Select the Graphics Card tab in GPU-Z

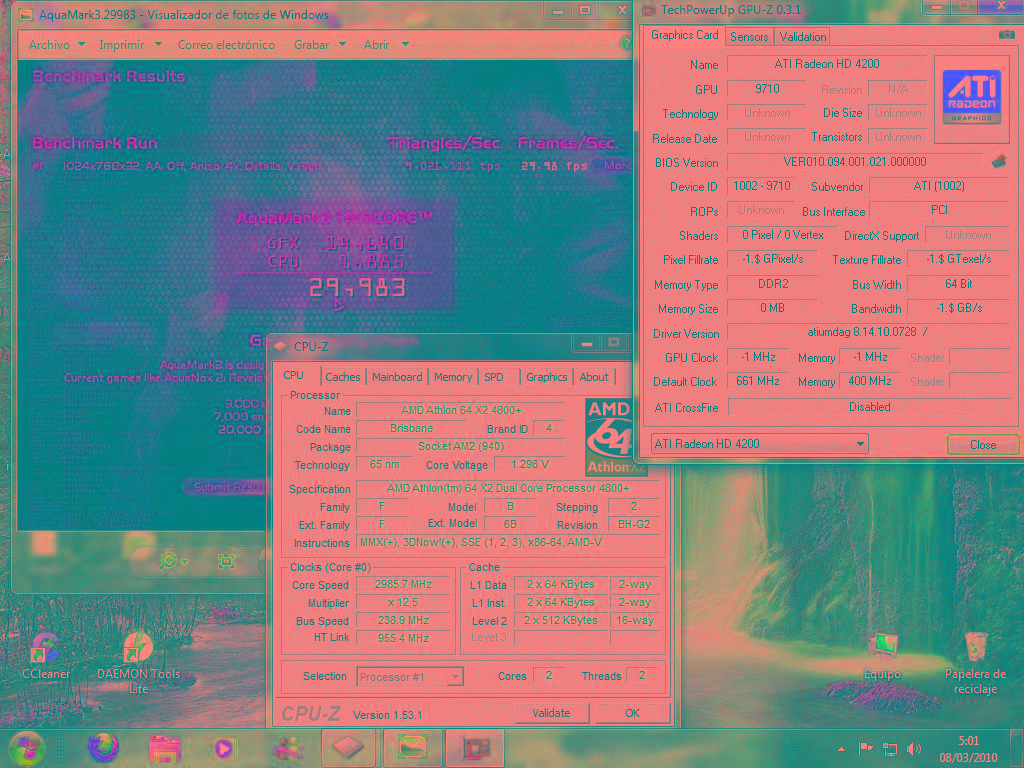[684, 35]
